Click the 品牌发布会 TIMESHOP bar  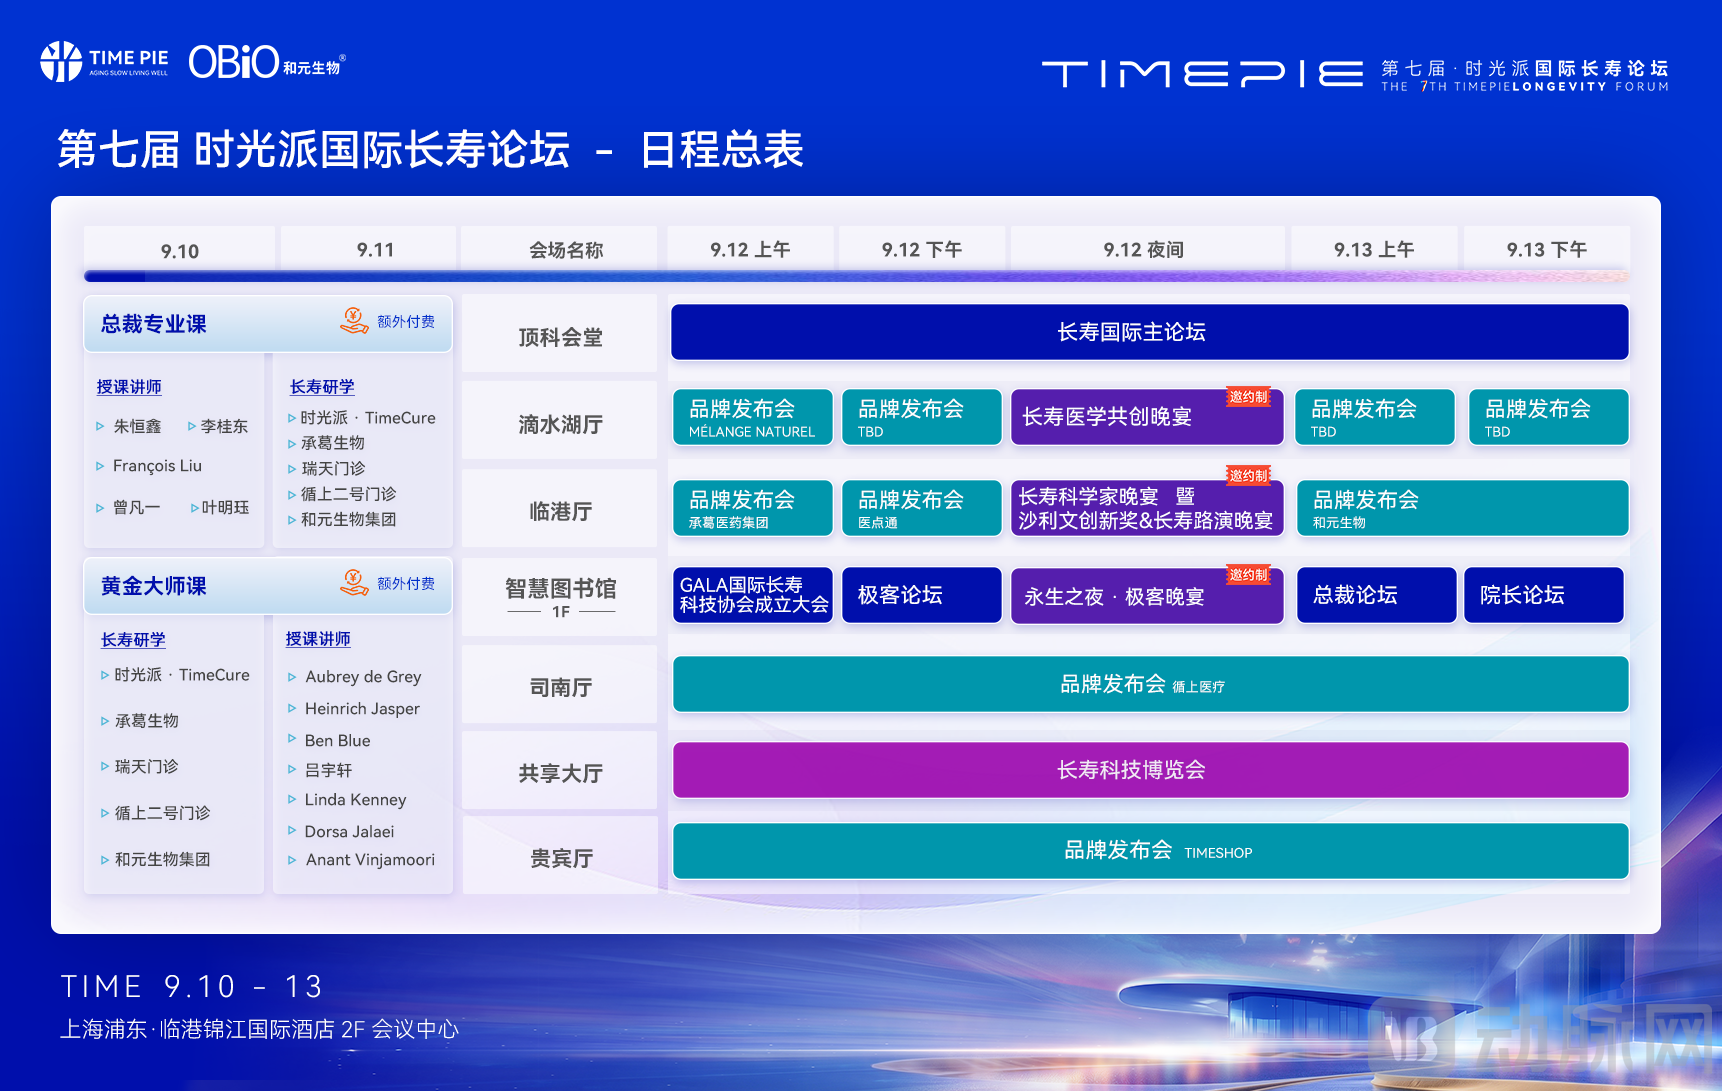1151,851
